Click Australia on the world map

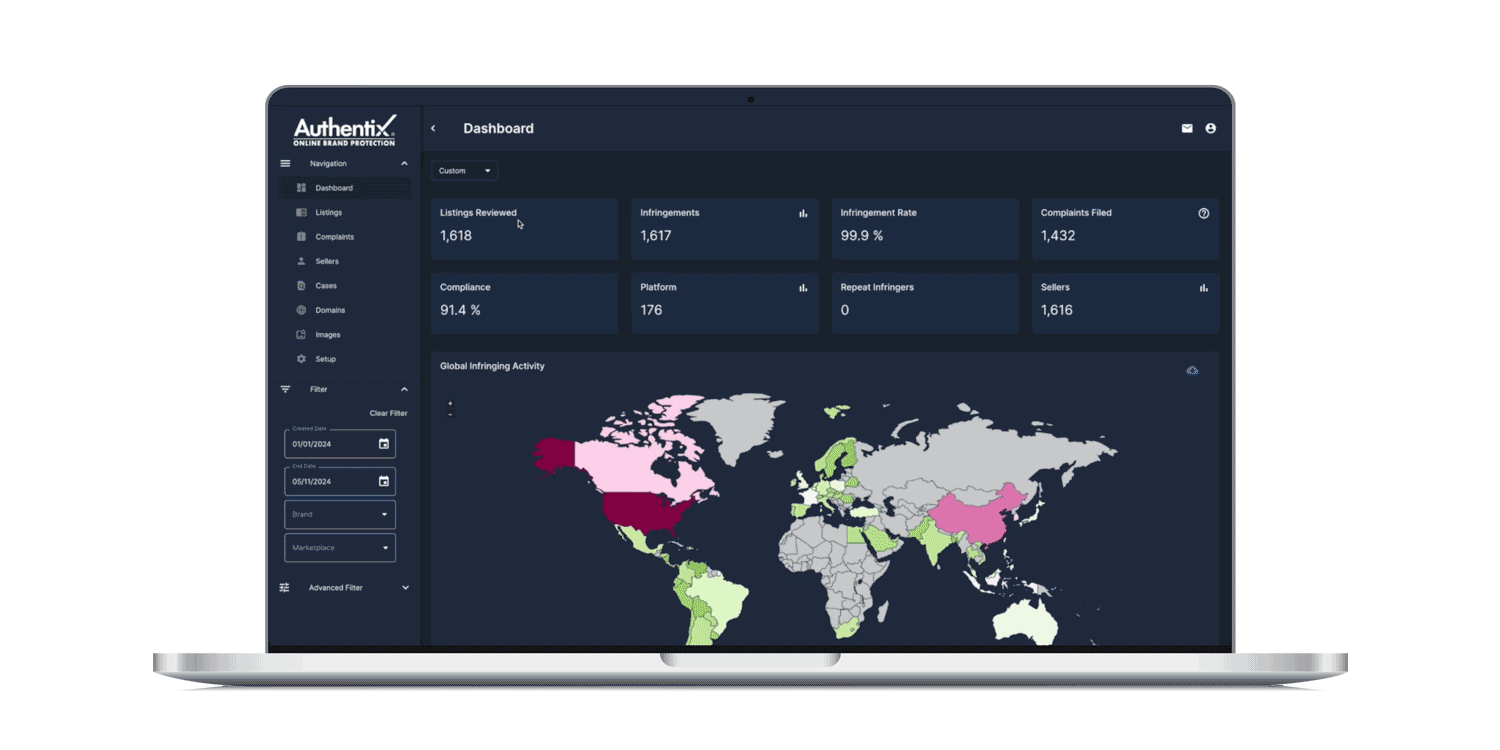tap(1027, 620)
